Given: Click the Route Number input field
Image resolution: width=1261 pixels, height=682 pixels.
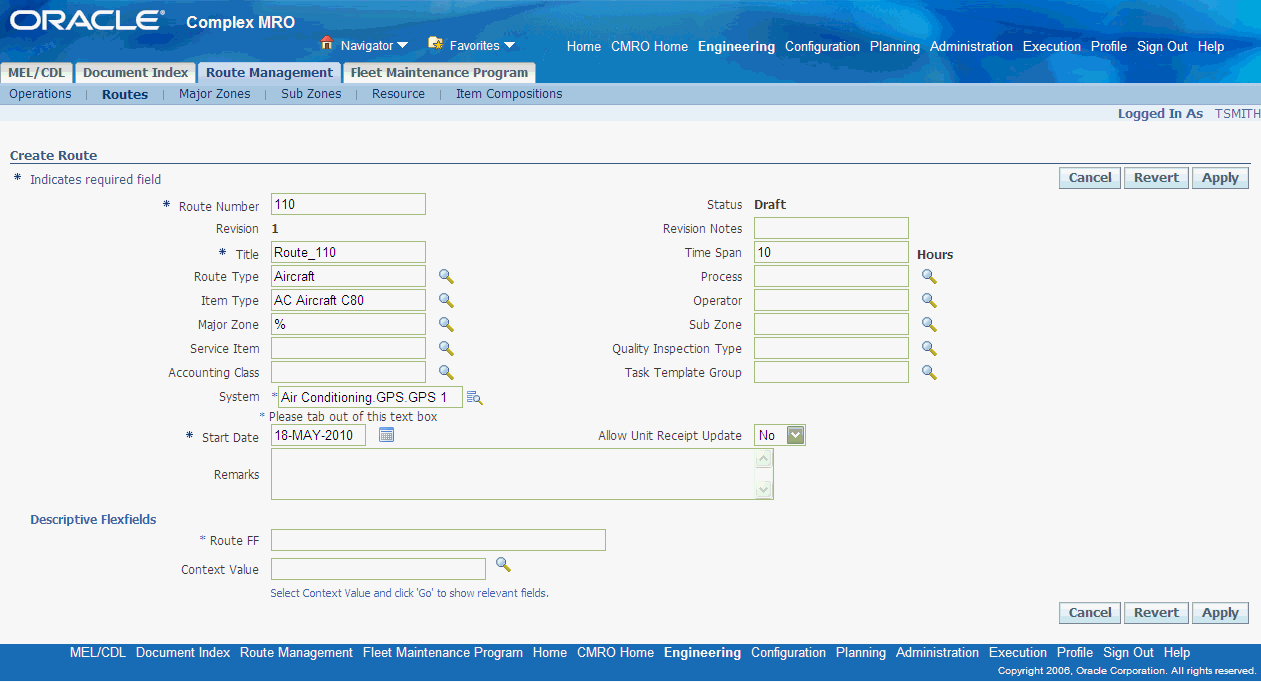Looking at the screenshot, I should click(x=348, y=204).
